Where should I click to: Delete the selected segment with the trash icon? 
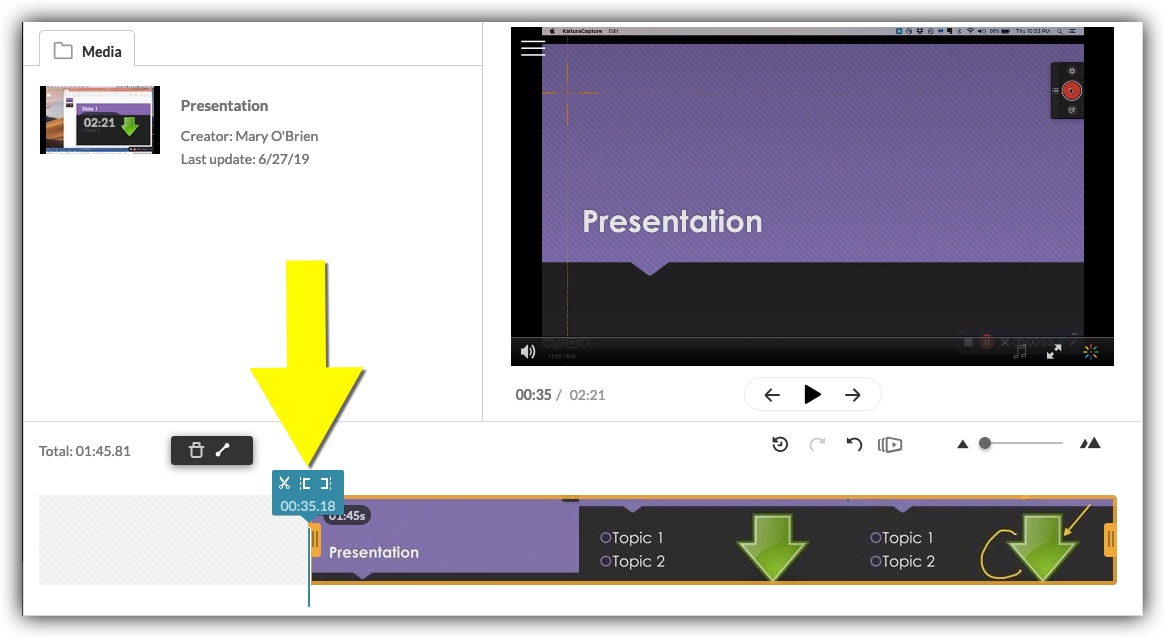tap(196, 450)
